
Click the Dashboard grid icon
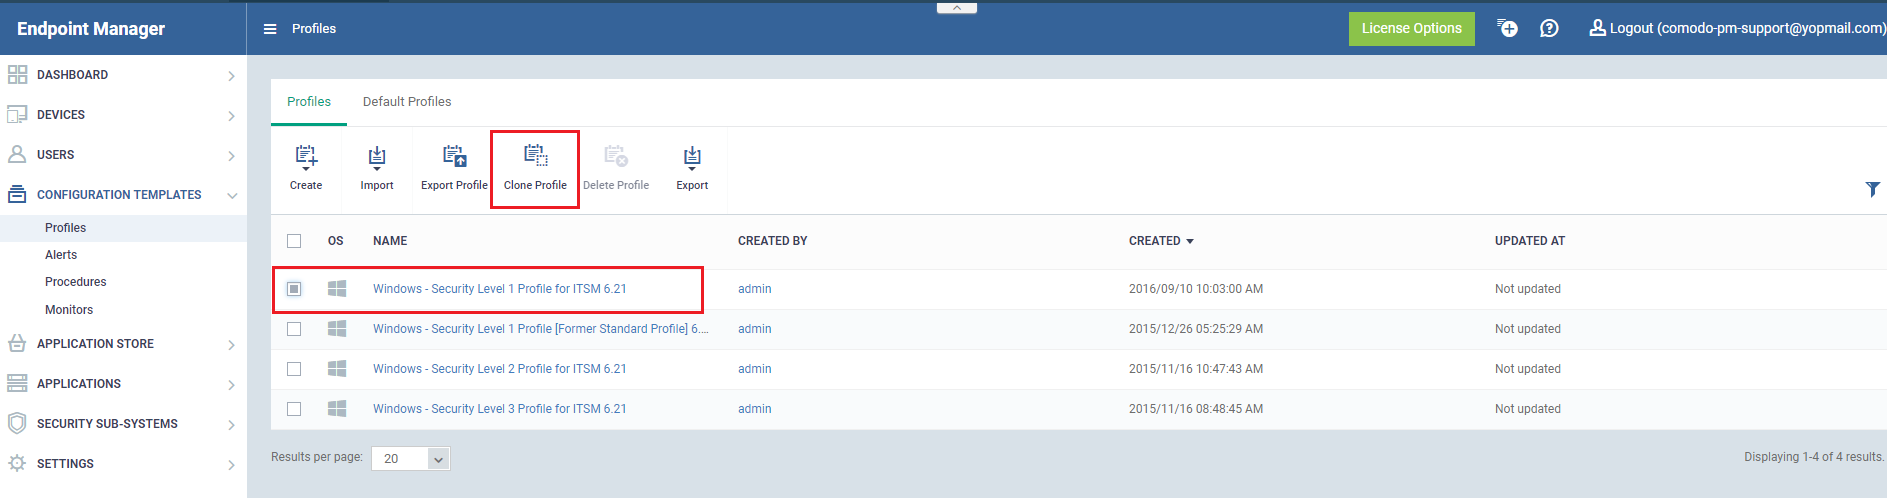pyautogui.click(x=17, y=75)
